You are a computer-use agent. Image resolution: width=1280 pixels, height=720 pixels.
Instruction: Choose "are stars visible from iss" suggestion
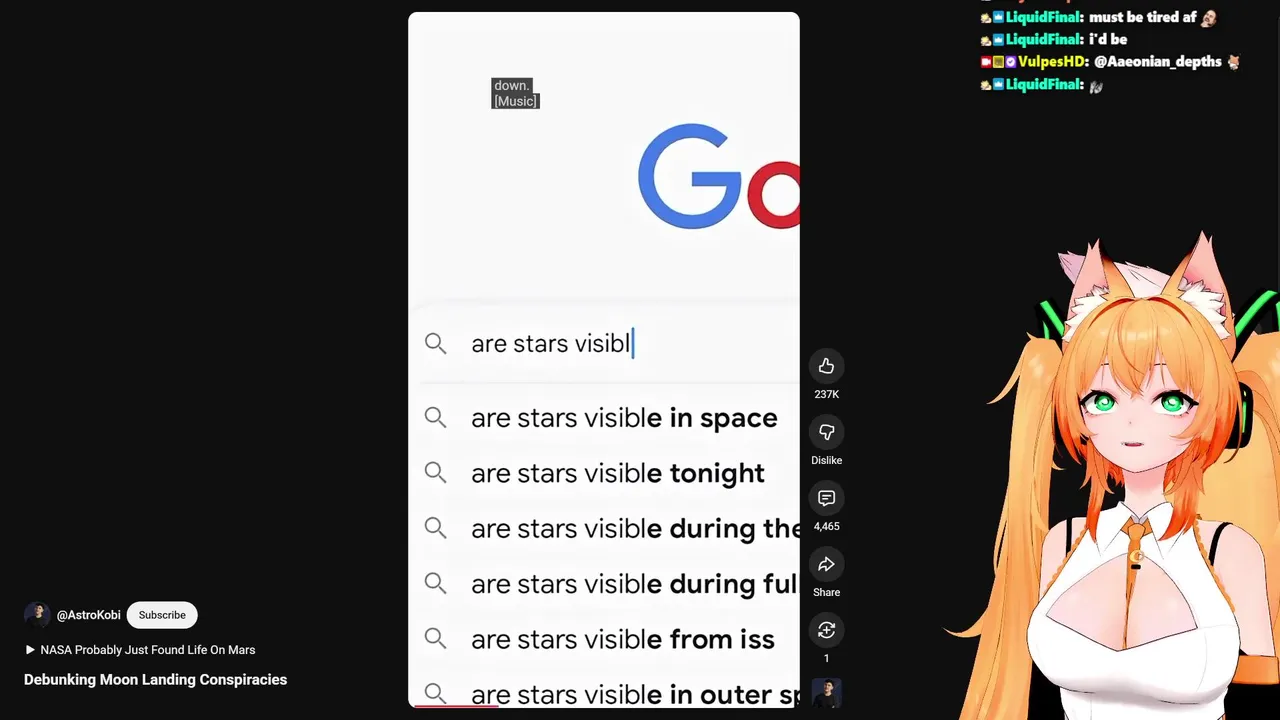(623, 639)
